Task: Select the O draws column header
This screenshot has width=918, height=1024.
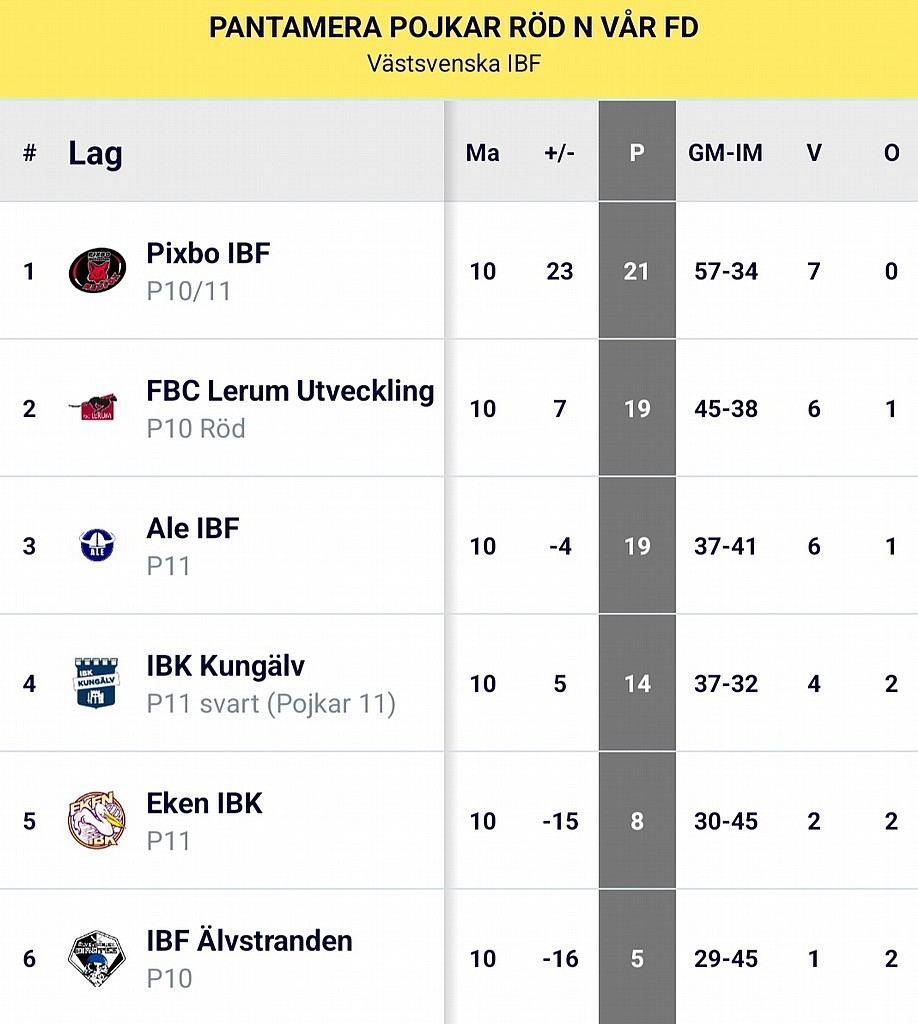Action: (x=891, y=153)
